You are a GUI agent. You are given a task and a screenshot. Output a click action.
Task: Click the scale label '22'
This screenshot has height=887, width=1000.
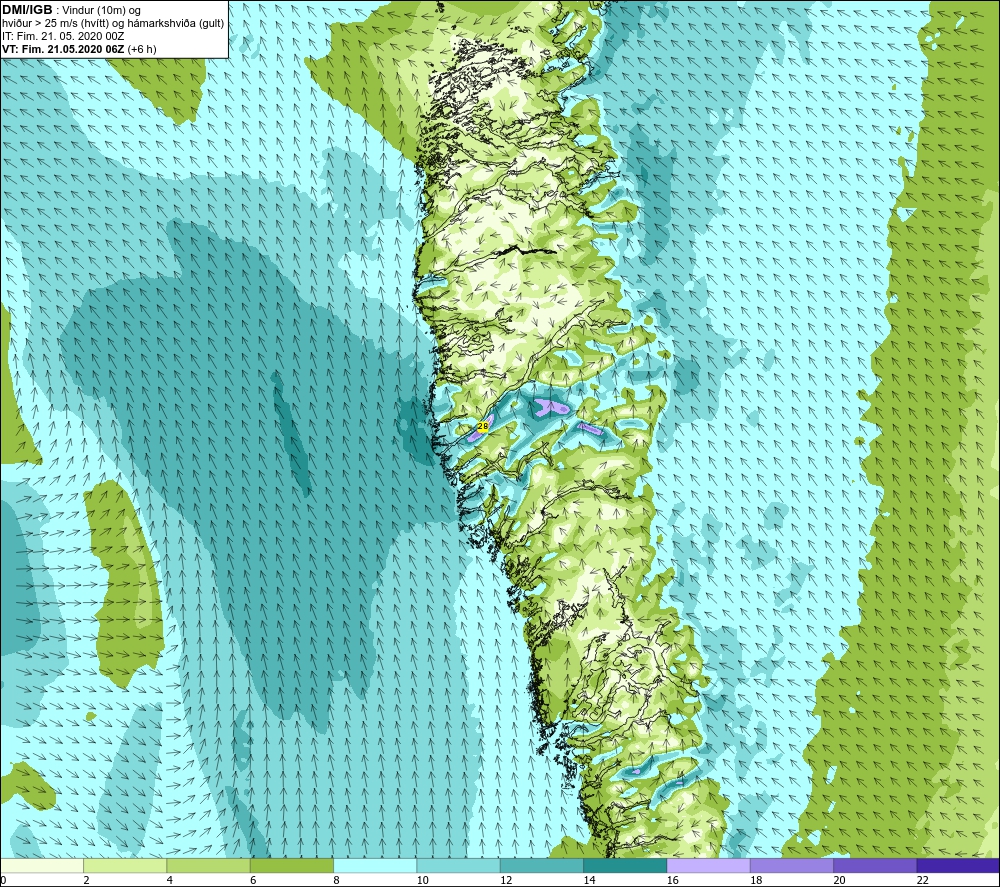[922, 880]
